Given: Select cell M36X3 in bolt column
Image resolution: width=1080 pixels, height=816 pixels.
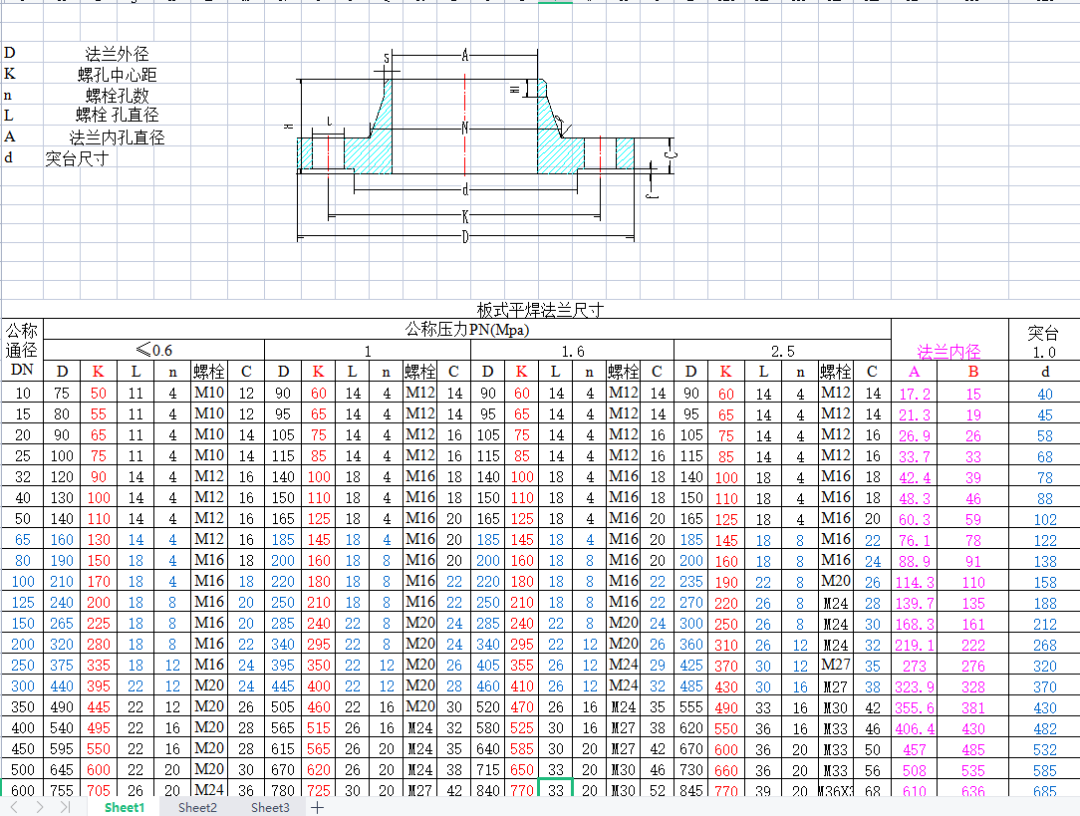Looking at the screenshot, I should click(835, 791).
